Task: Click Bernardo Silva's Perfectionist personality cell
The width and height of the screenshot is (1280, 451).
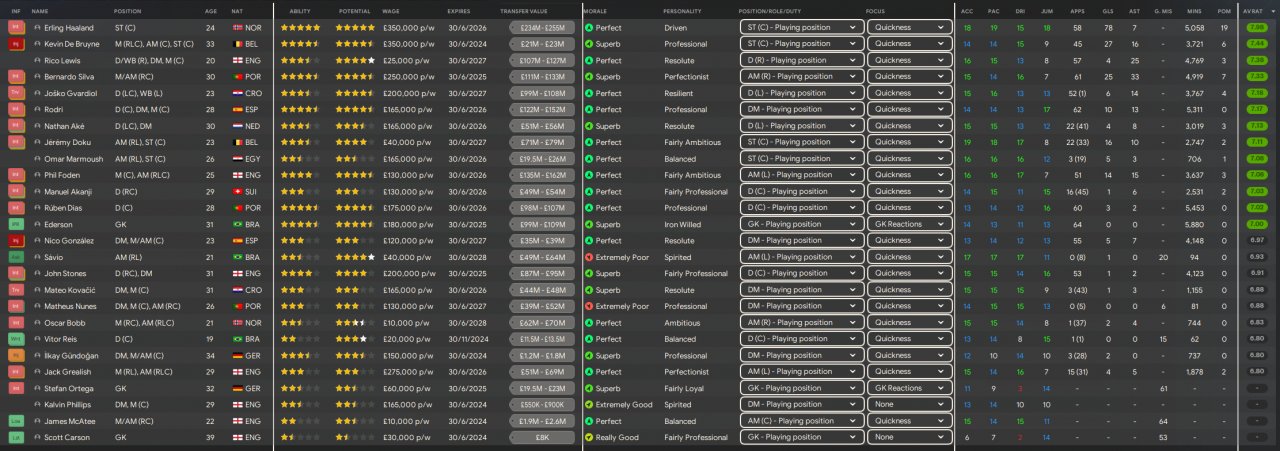Action: pyautogui.click(x=686, y=77)
